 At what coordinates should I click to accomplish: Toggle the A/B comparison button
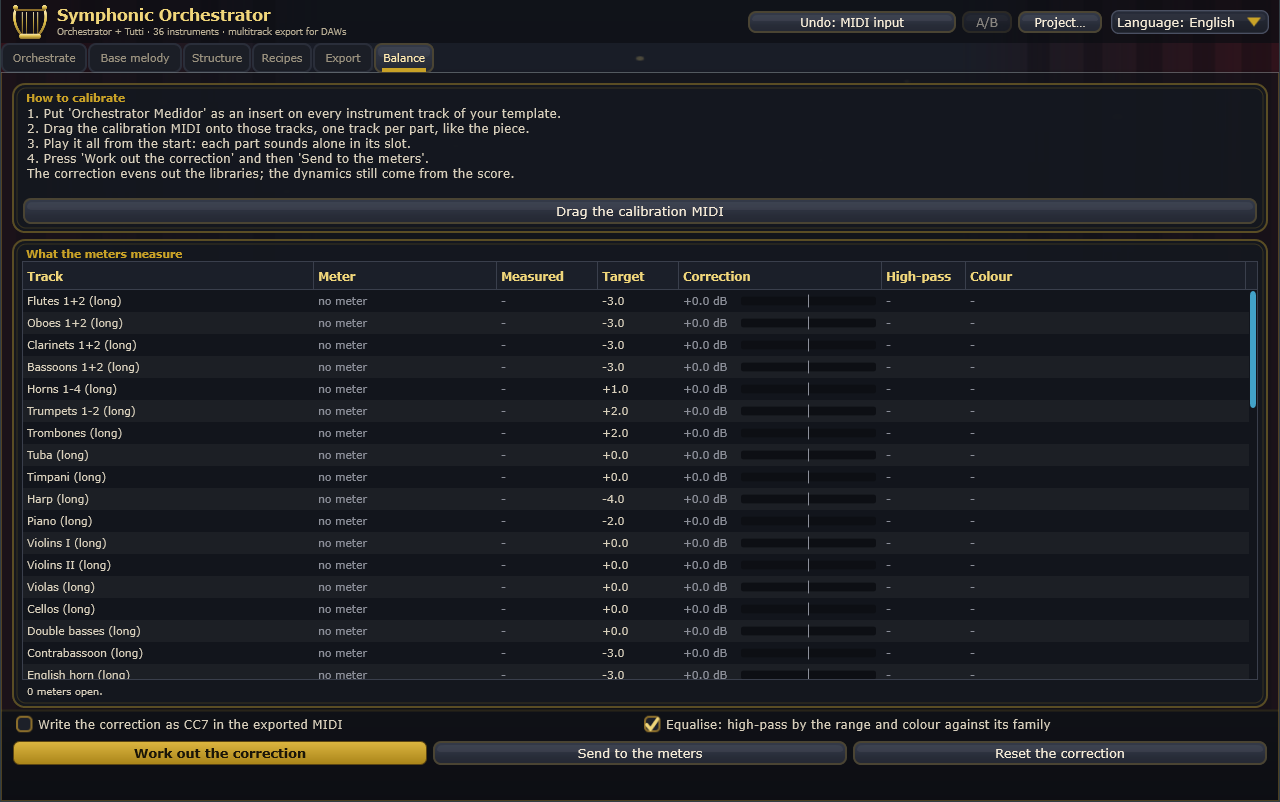click(987, 22)
